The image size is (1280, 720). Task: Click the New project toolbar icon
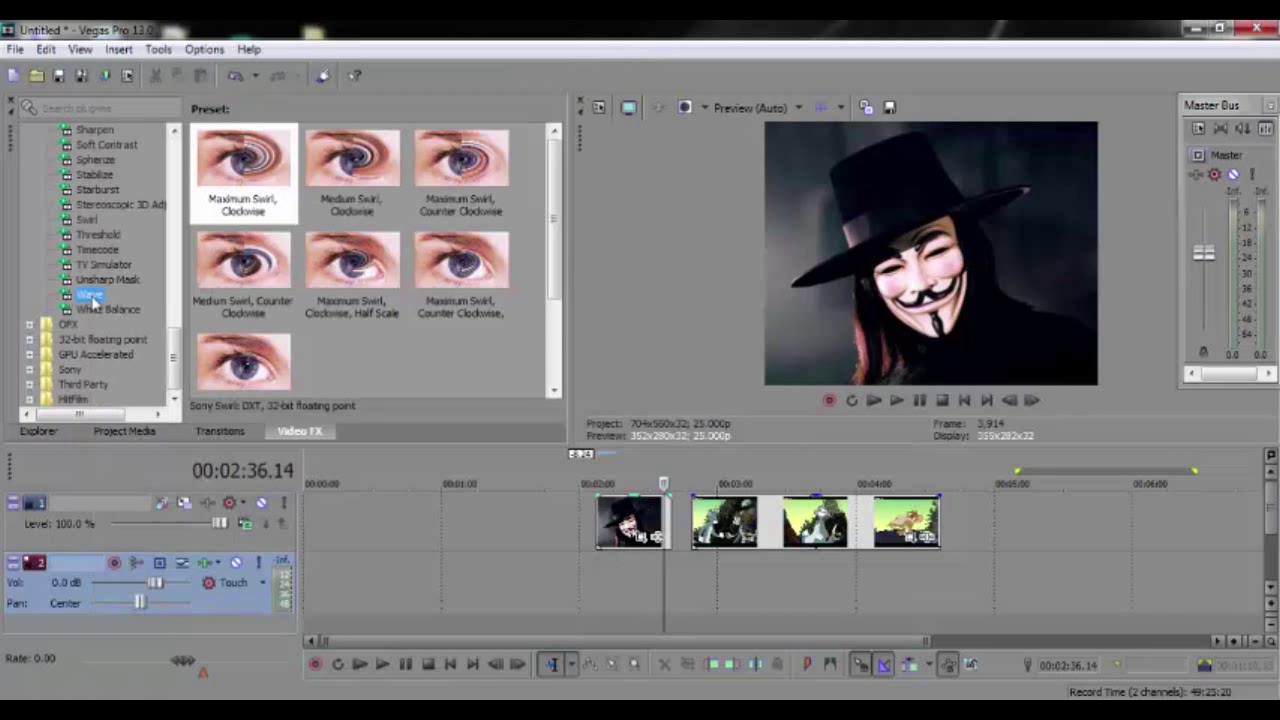point(13,76)
